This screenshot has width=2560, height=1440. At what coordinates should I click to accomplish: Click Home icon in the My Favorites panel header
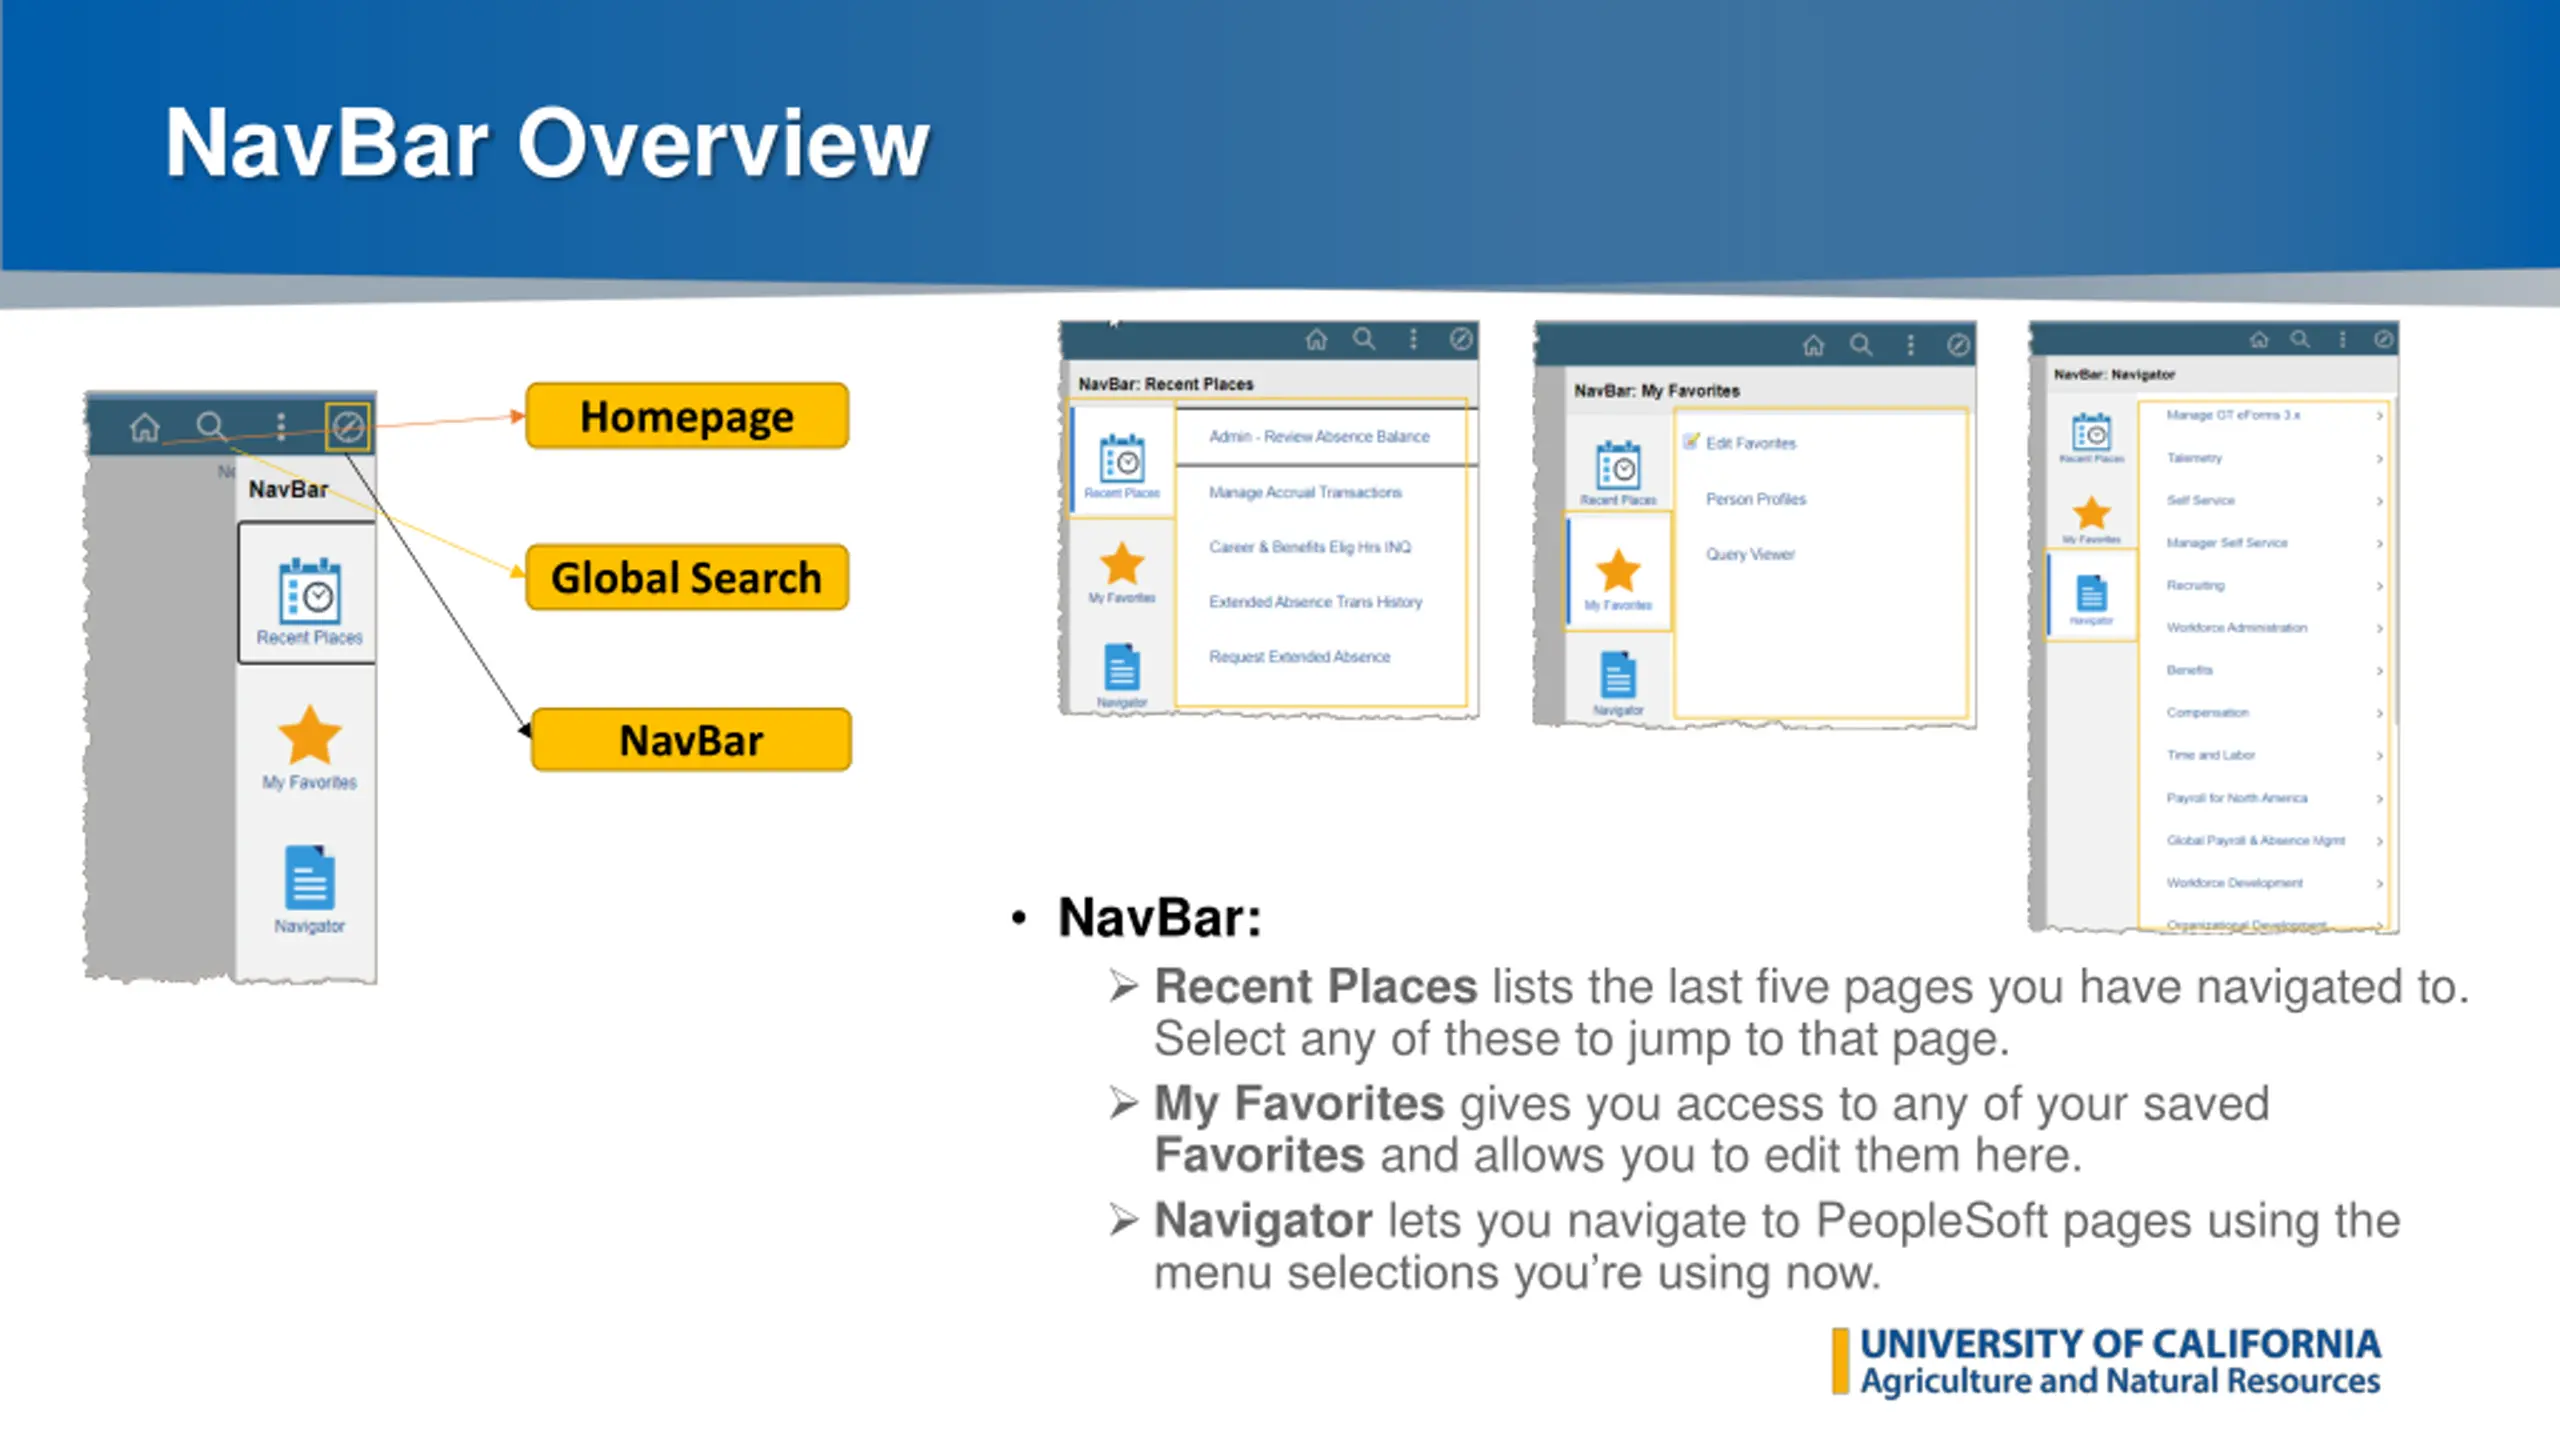[x=1813, y=346]
